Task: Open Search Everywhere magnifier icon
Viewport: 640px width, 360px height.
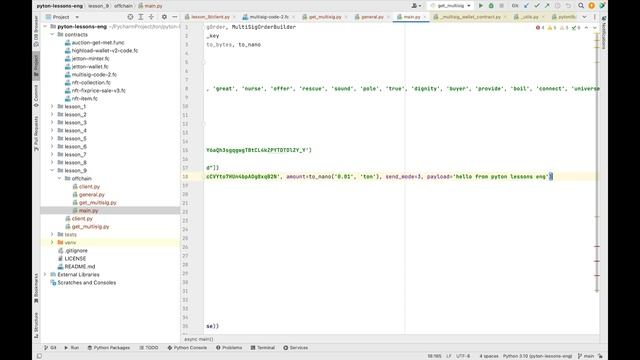Action: point(581,6)
